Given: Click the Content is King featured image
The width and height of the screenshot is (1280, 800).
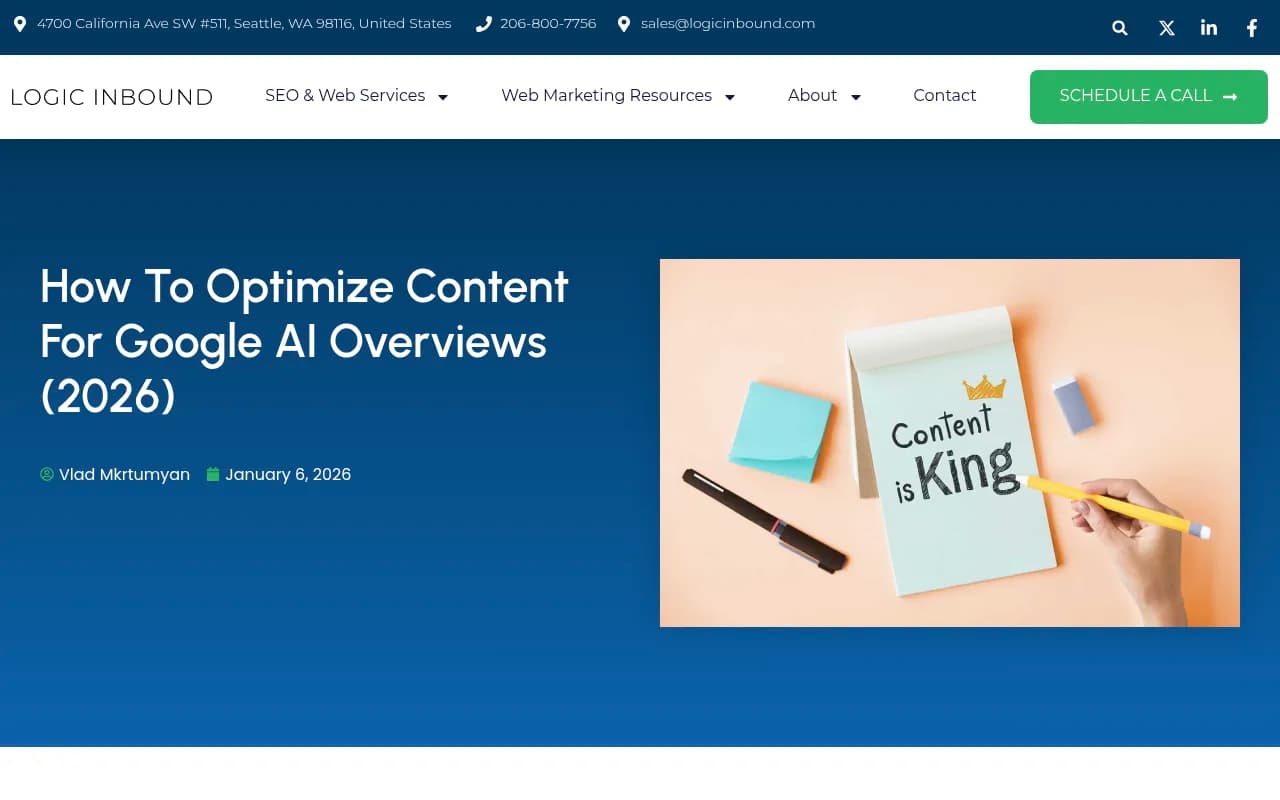Looking at the screenshot, I should click(x=950, y=443).
